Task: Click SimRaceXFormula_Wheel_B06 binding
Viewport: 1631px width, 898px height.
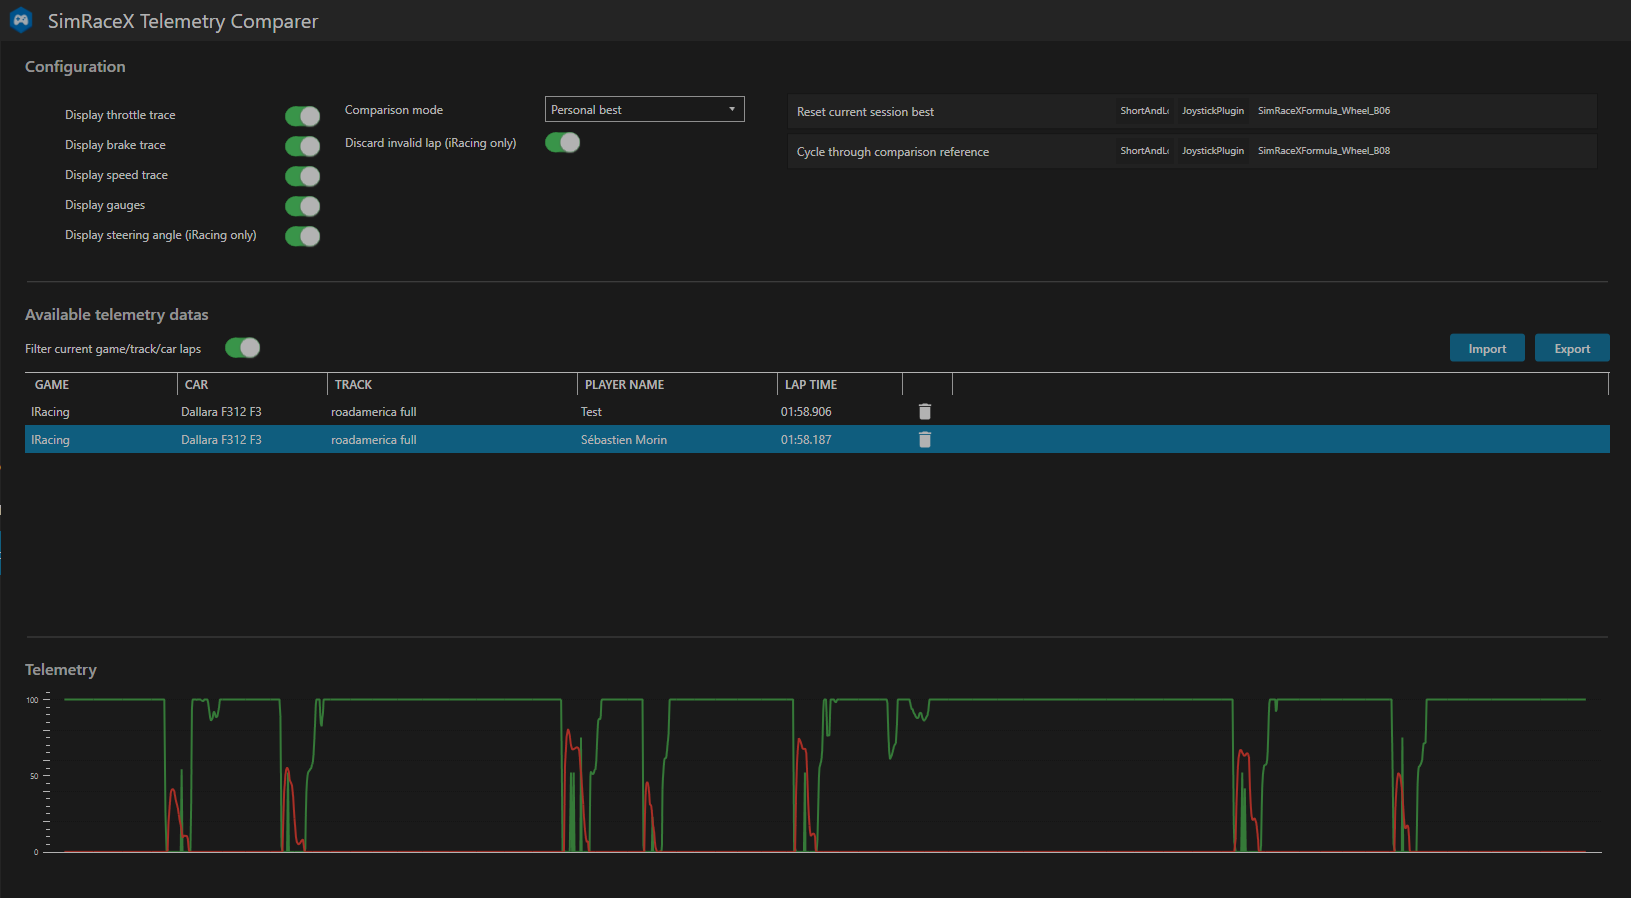Action: pos(1324,111)
